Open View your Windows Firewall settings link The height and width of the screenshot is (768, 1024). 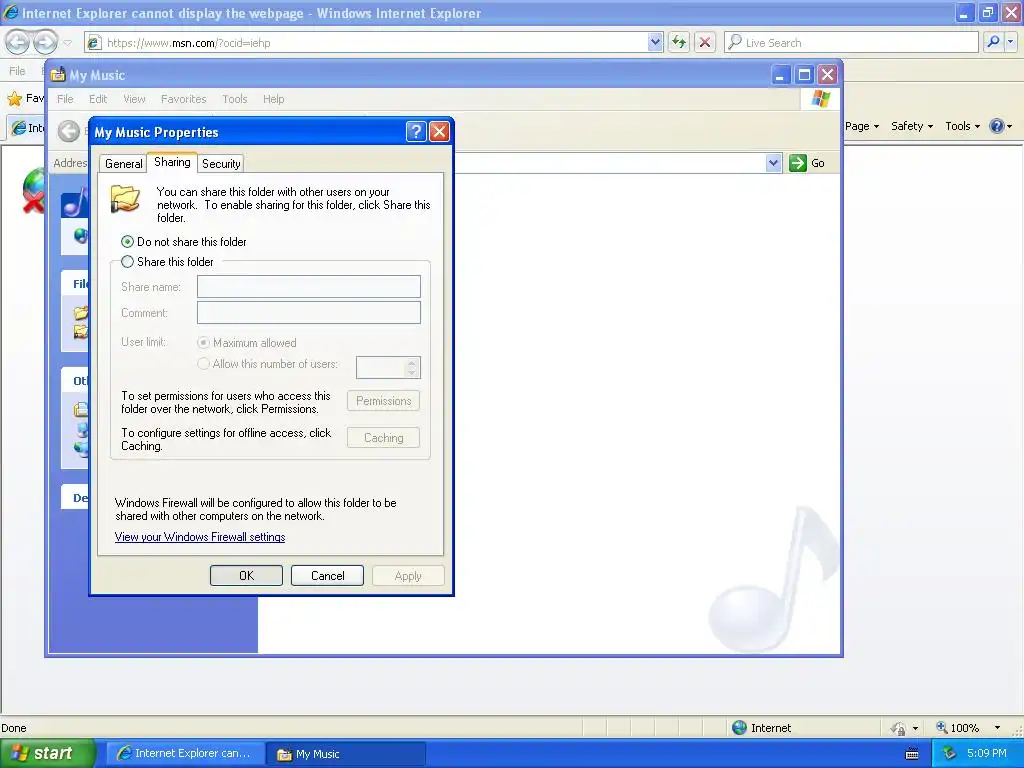pyautogui.click(x=200, y=537)
